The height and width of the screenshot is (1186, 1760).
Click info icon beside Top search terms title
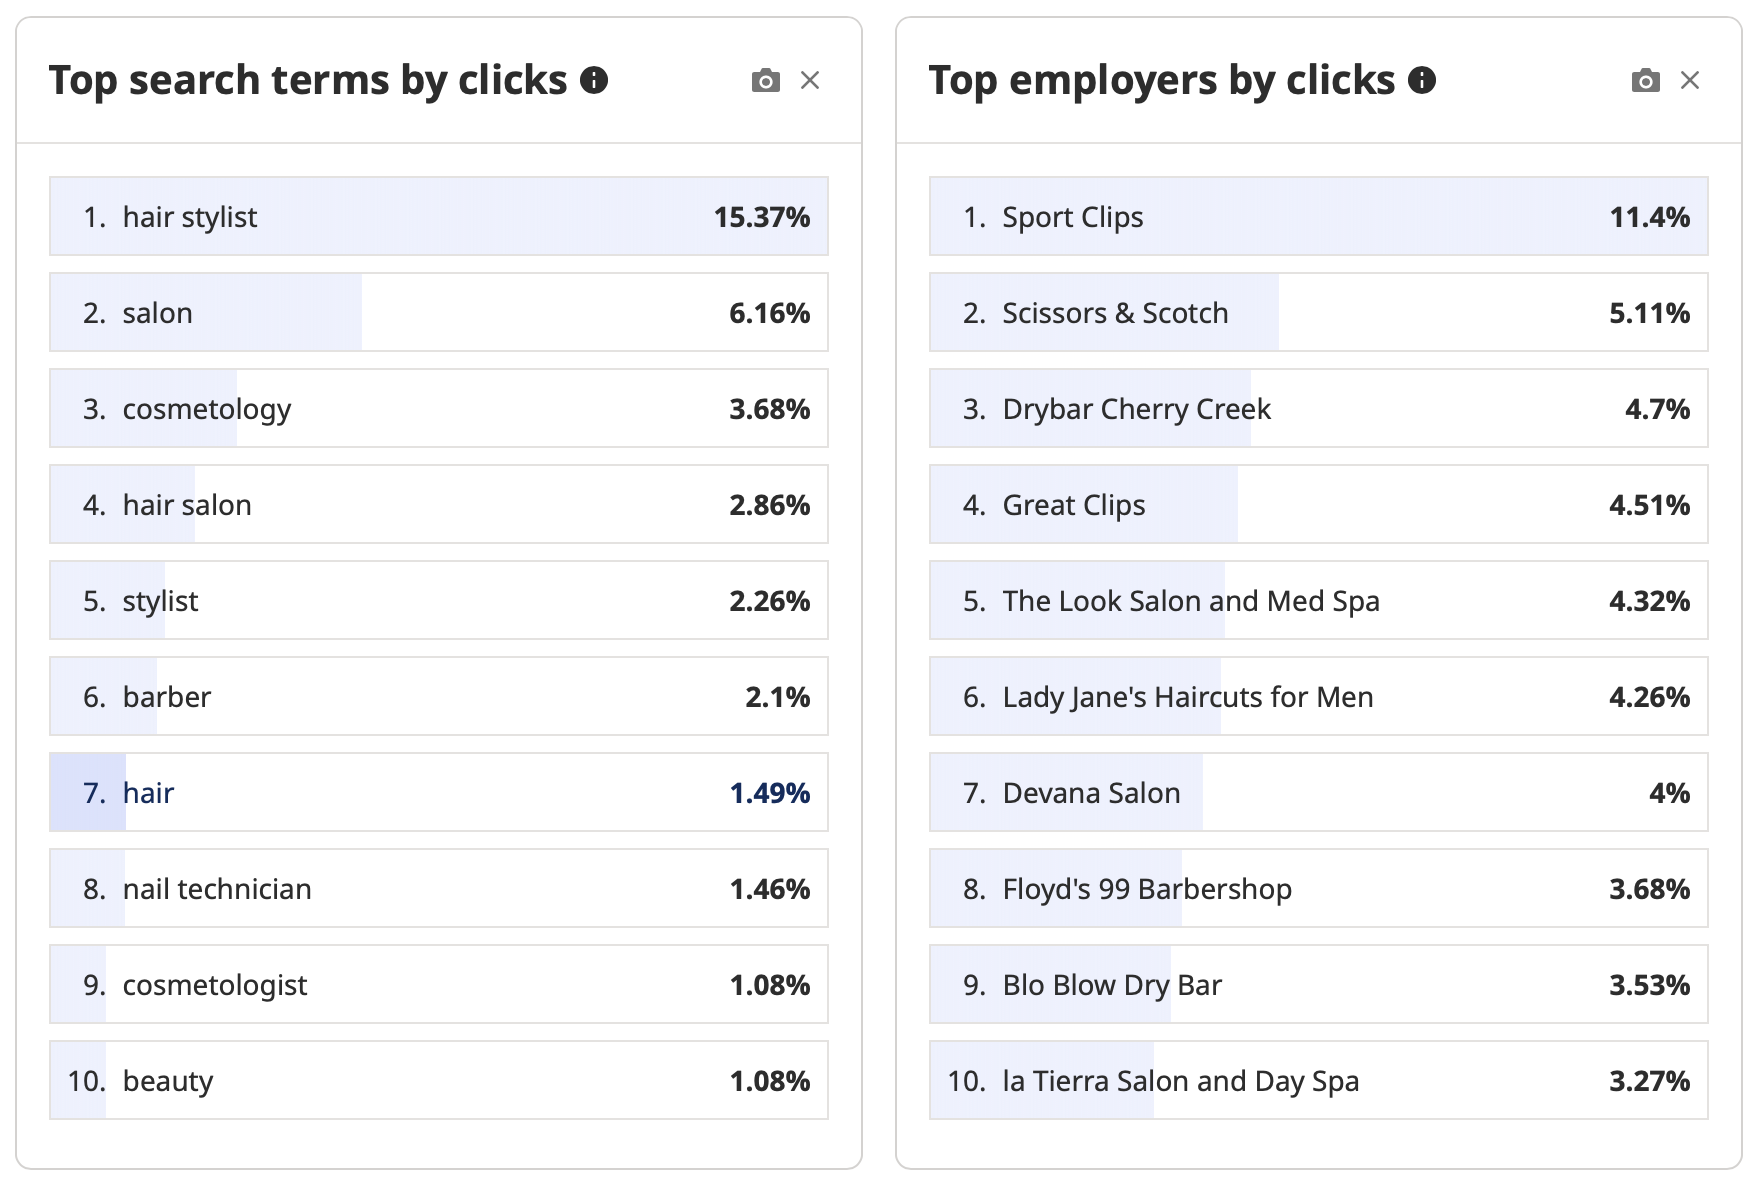coord(594,80)
